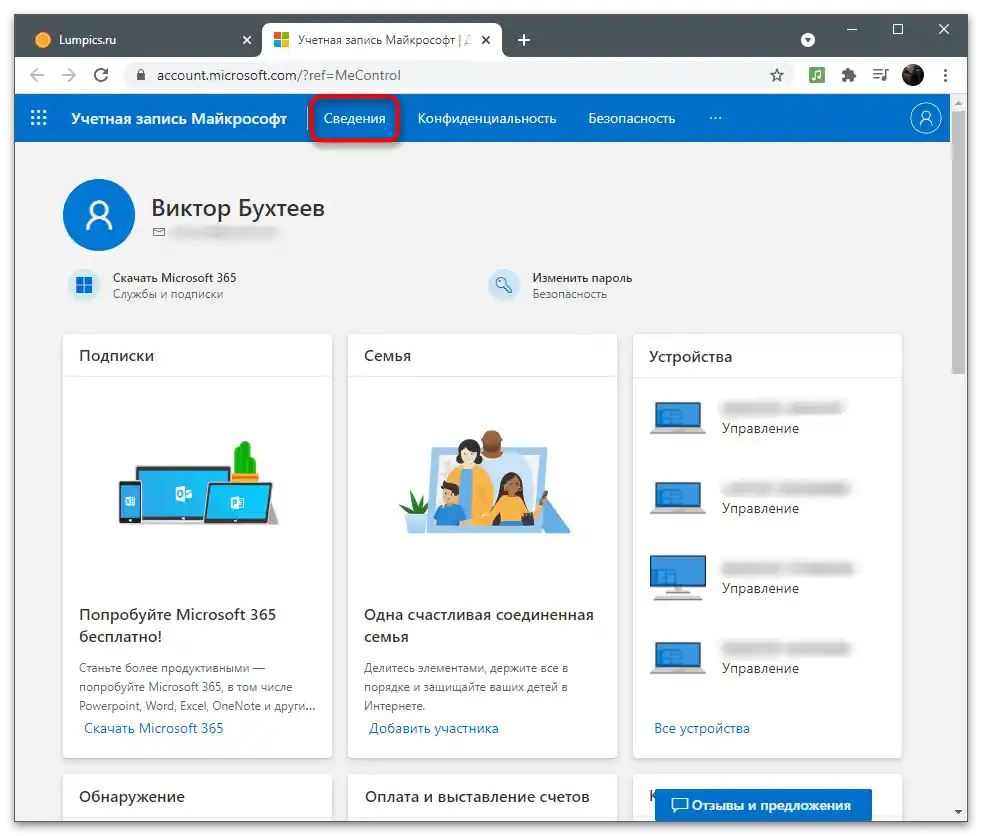Screen dimensions: 982x836
Task: Go back to previous page
Action: point(37,75)
